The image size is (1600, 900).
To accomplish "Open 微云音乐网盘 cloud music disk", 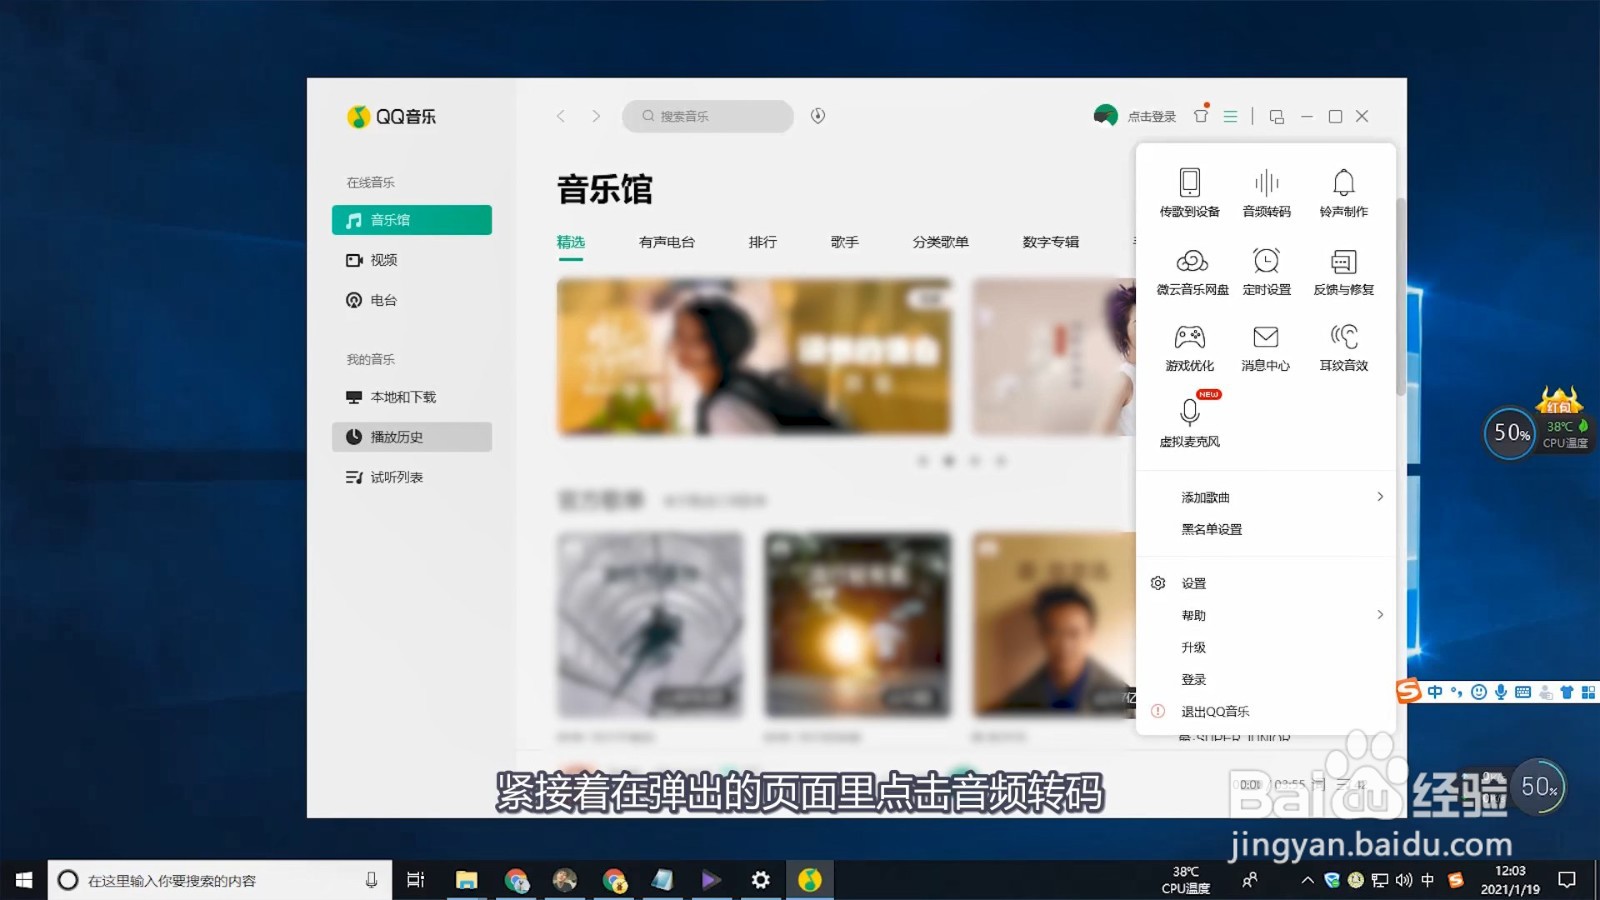I will point(1189,270).
